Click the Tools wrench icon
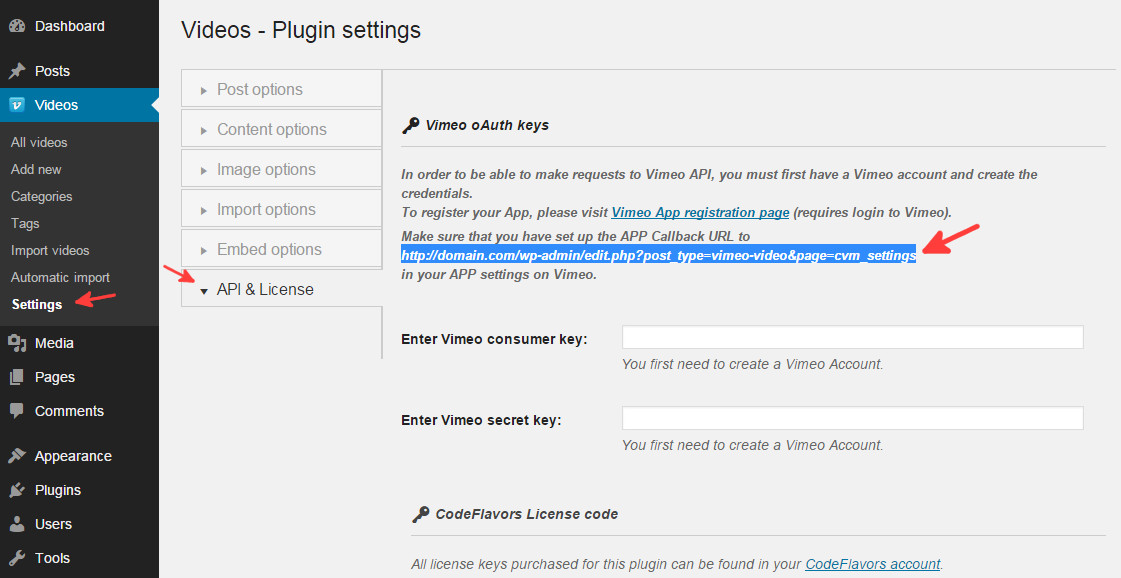The width and height of the screenshot is (1121, 578). pyautogui.click(x=17, y=558)
